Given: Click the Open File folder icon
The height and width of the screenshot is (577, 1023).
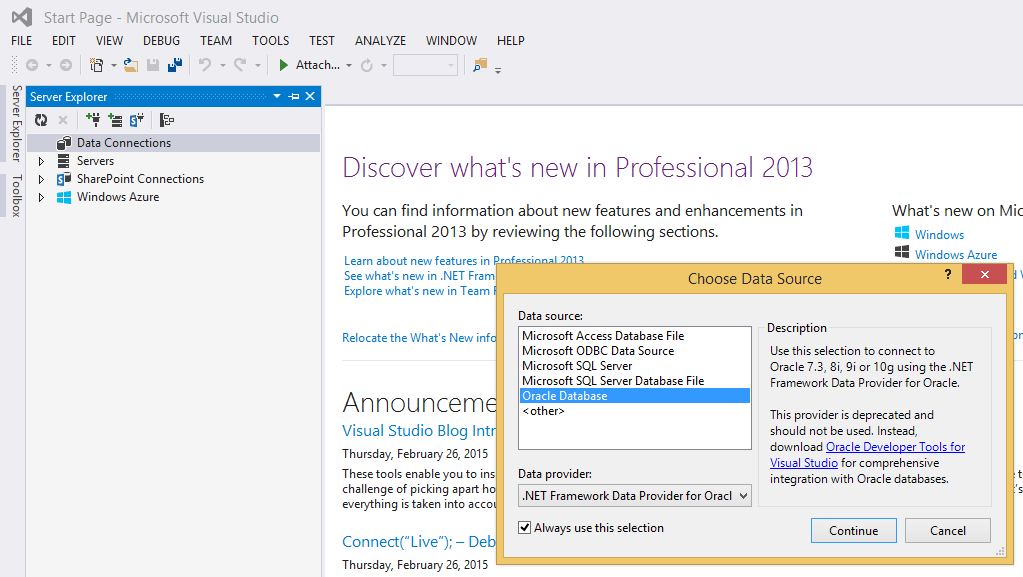Looking at the screenshot, I should coord(130,65).
